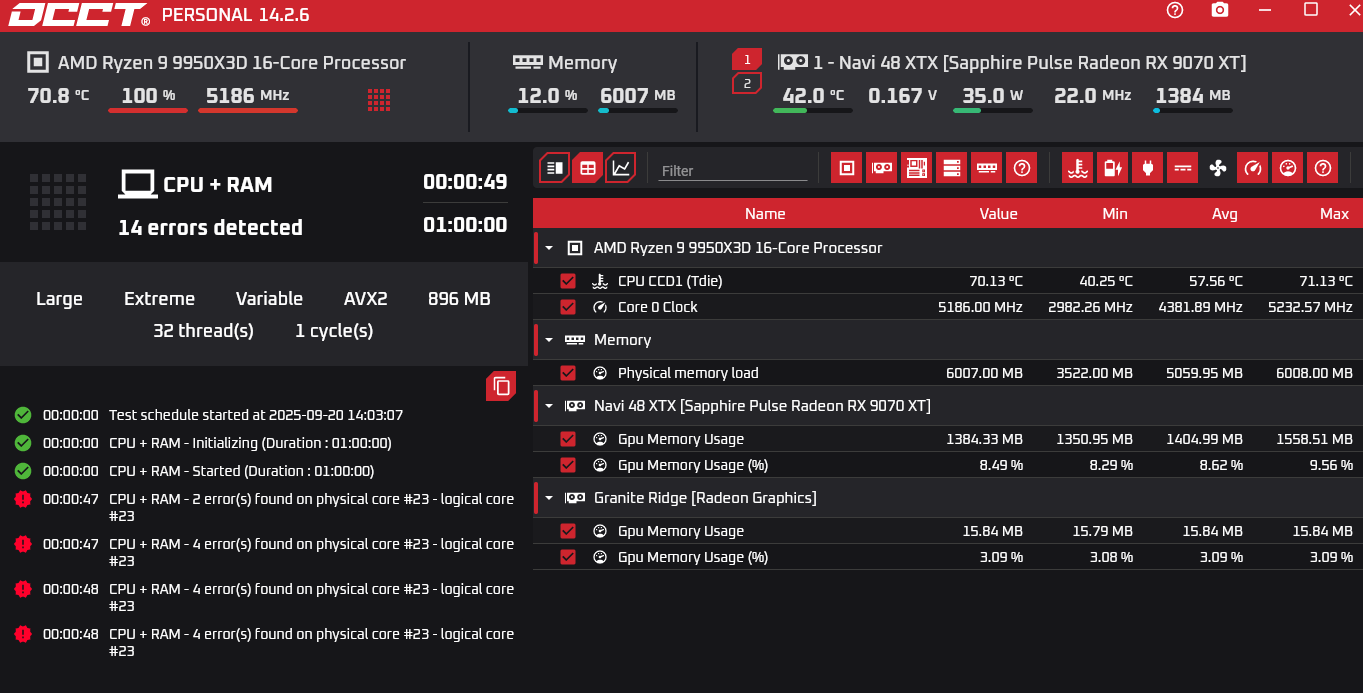Toggle the temperature sensor filter icon
This screenshot has height=693, width=1363.
pos(1077,168)
